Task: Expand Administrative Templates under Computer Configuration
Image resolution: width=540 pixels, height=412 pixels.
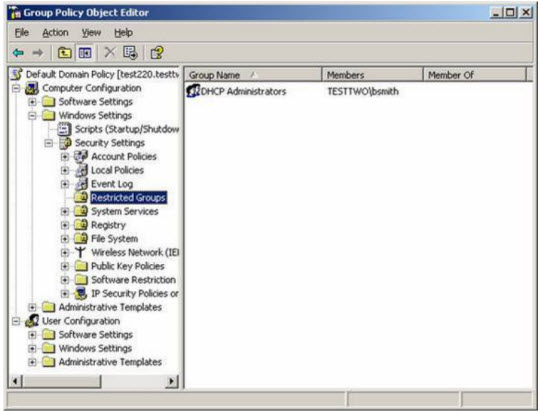Action: pyautogui.click(x=32, y=307)
